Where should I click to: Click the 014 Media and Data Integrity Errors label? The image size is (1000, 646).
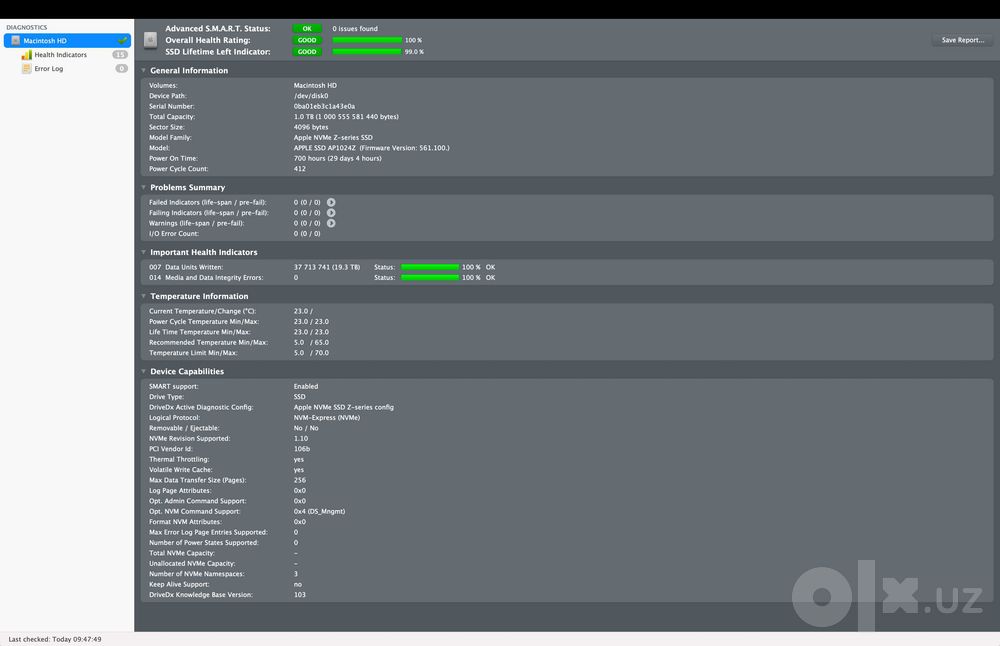click(206, 277)
